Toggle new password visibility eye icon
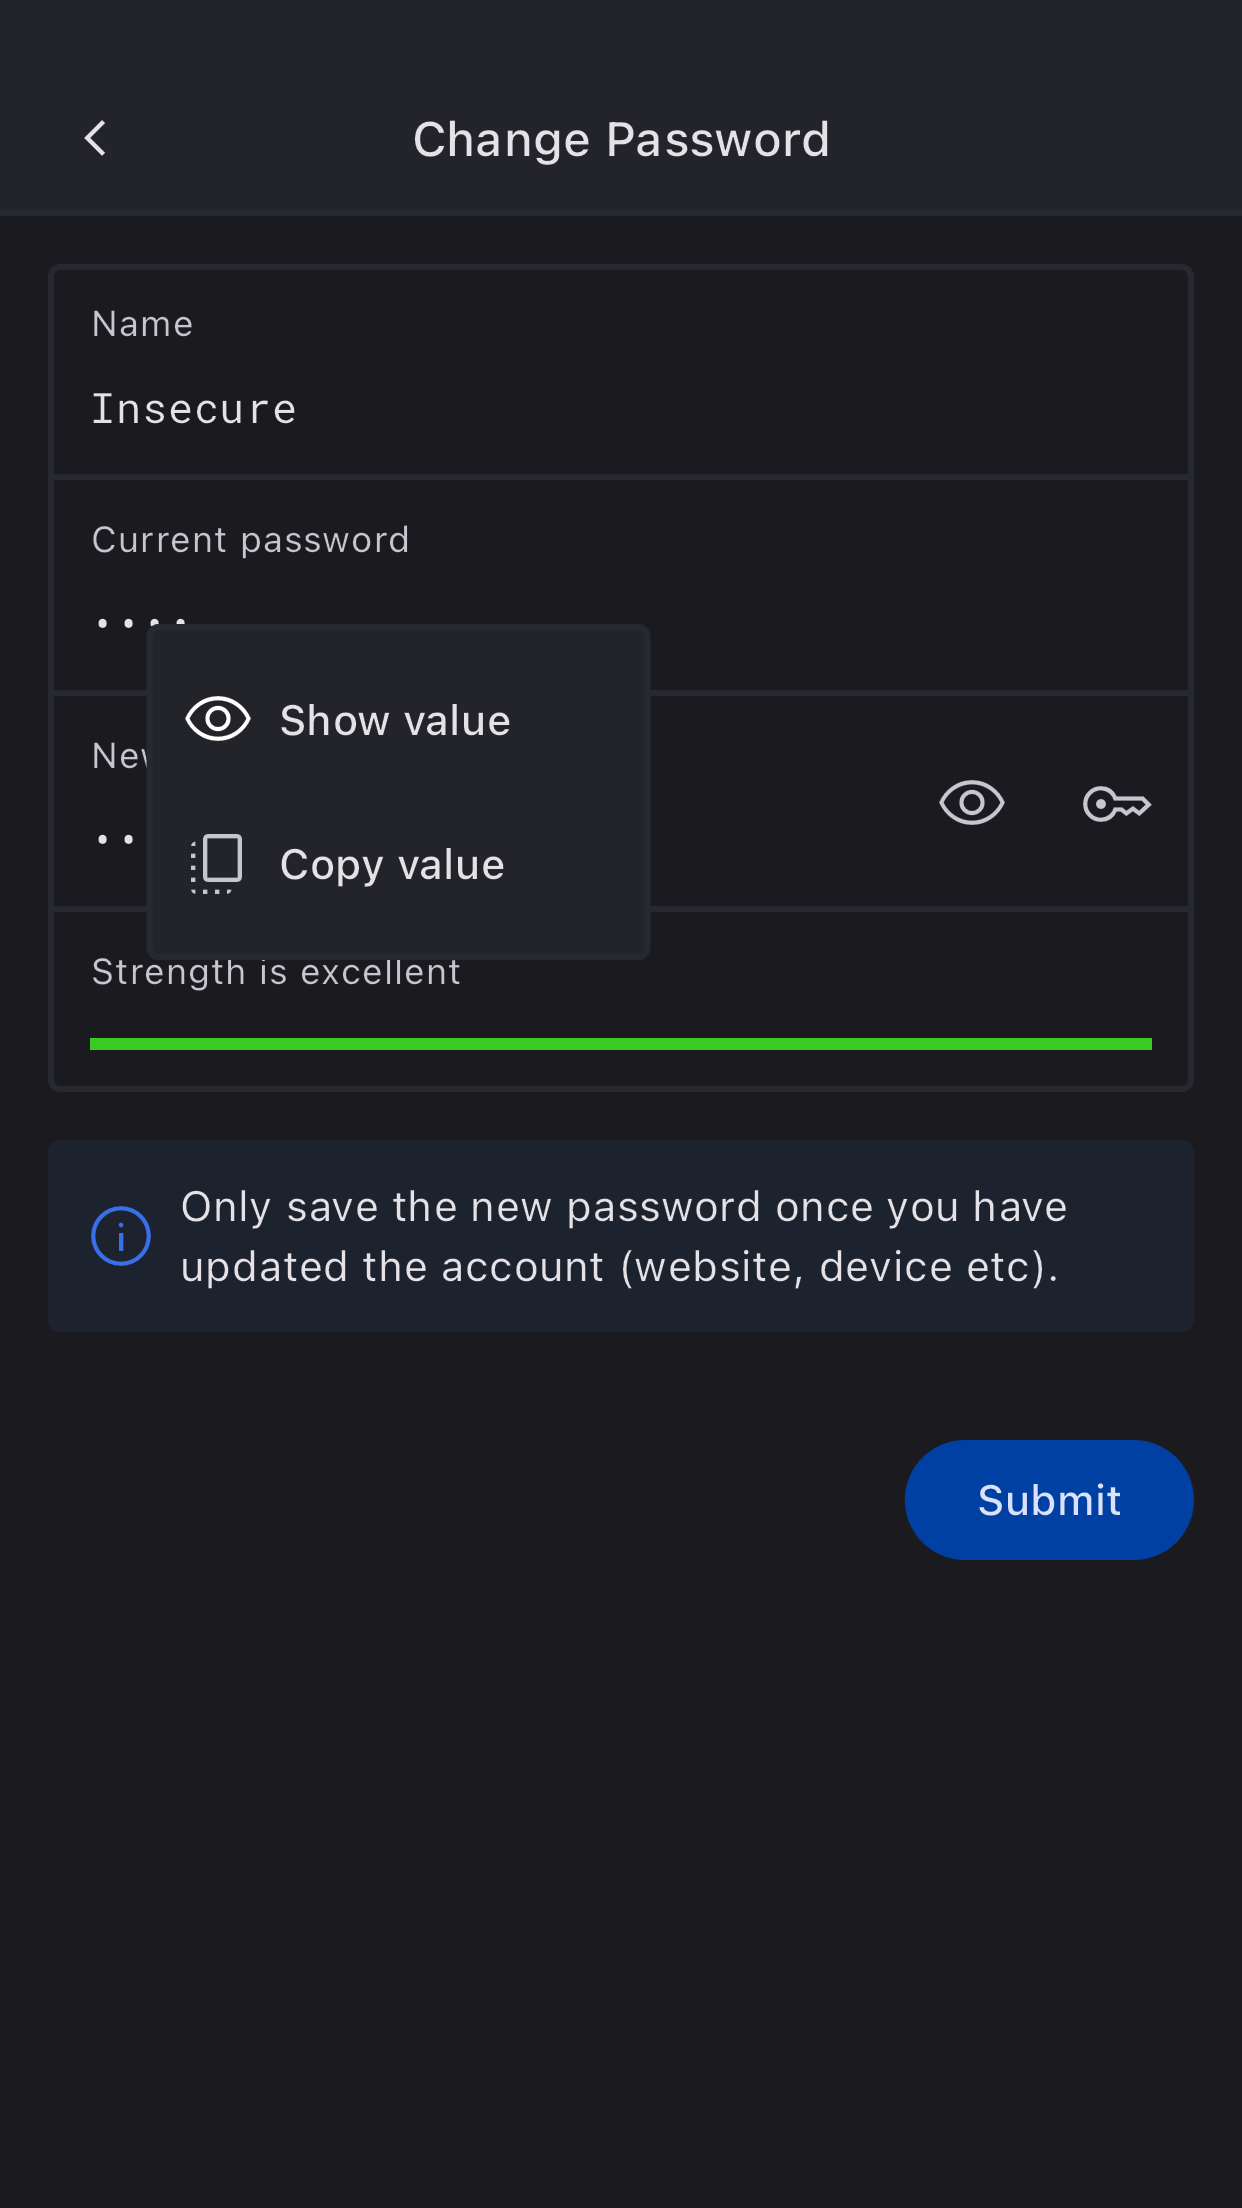The width and height of the screenshot is (1242, 2208). point(971,803)
